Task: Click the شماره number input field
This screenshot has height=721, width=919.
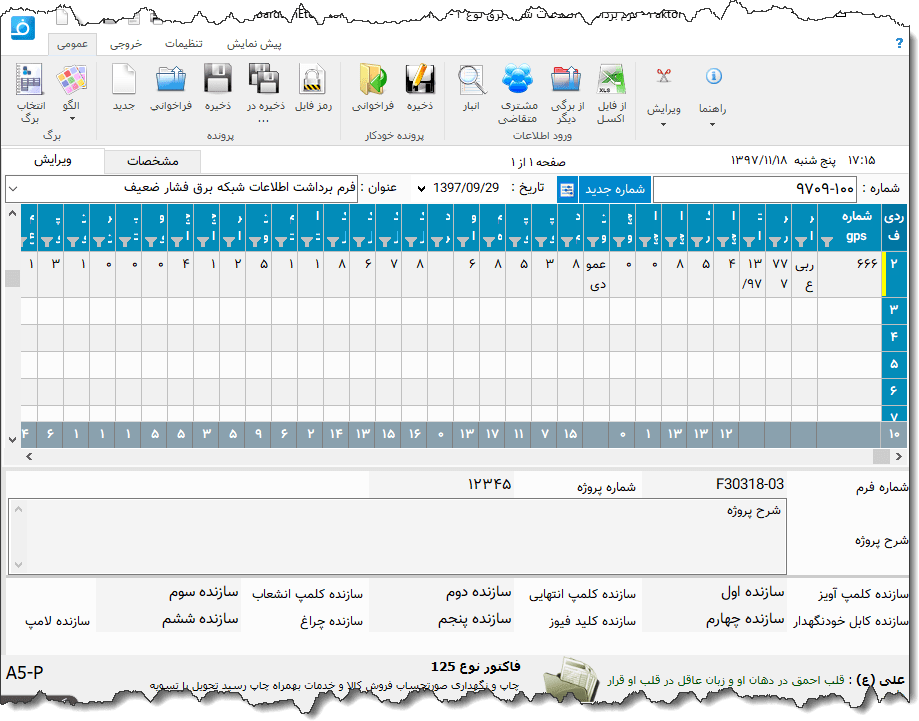Action: point(755,188)
